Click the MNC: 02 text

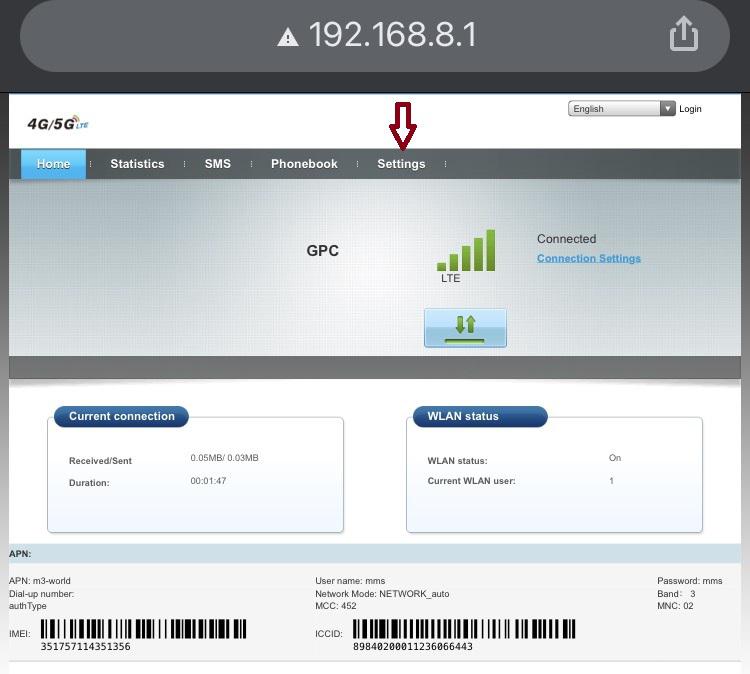[x=675, y=606]
